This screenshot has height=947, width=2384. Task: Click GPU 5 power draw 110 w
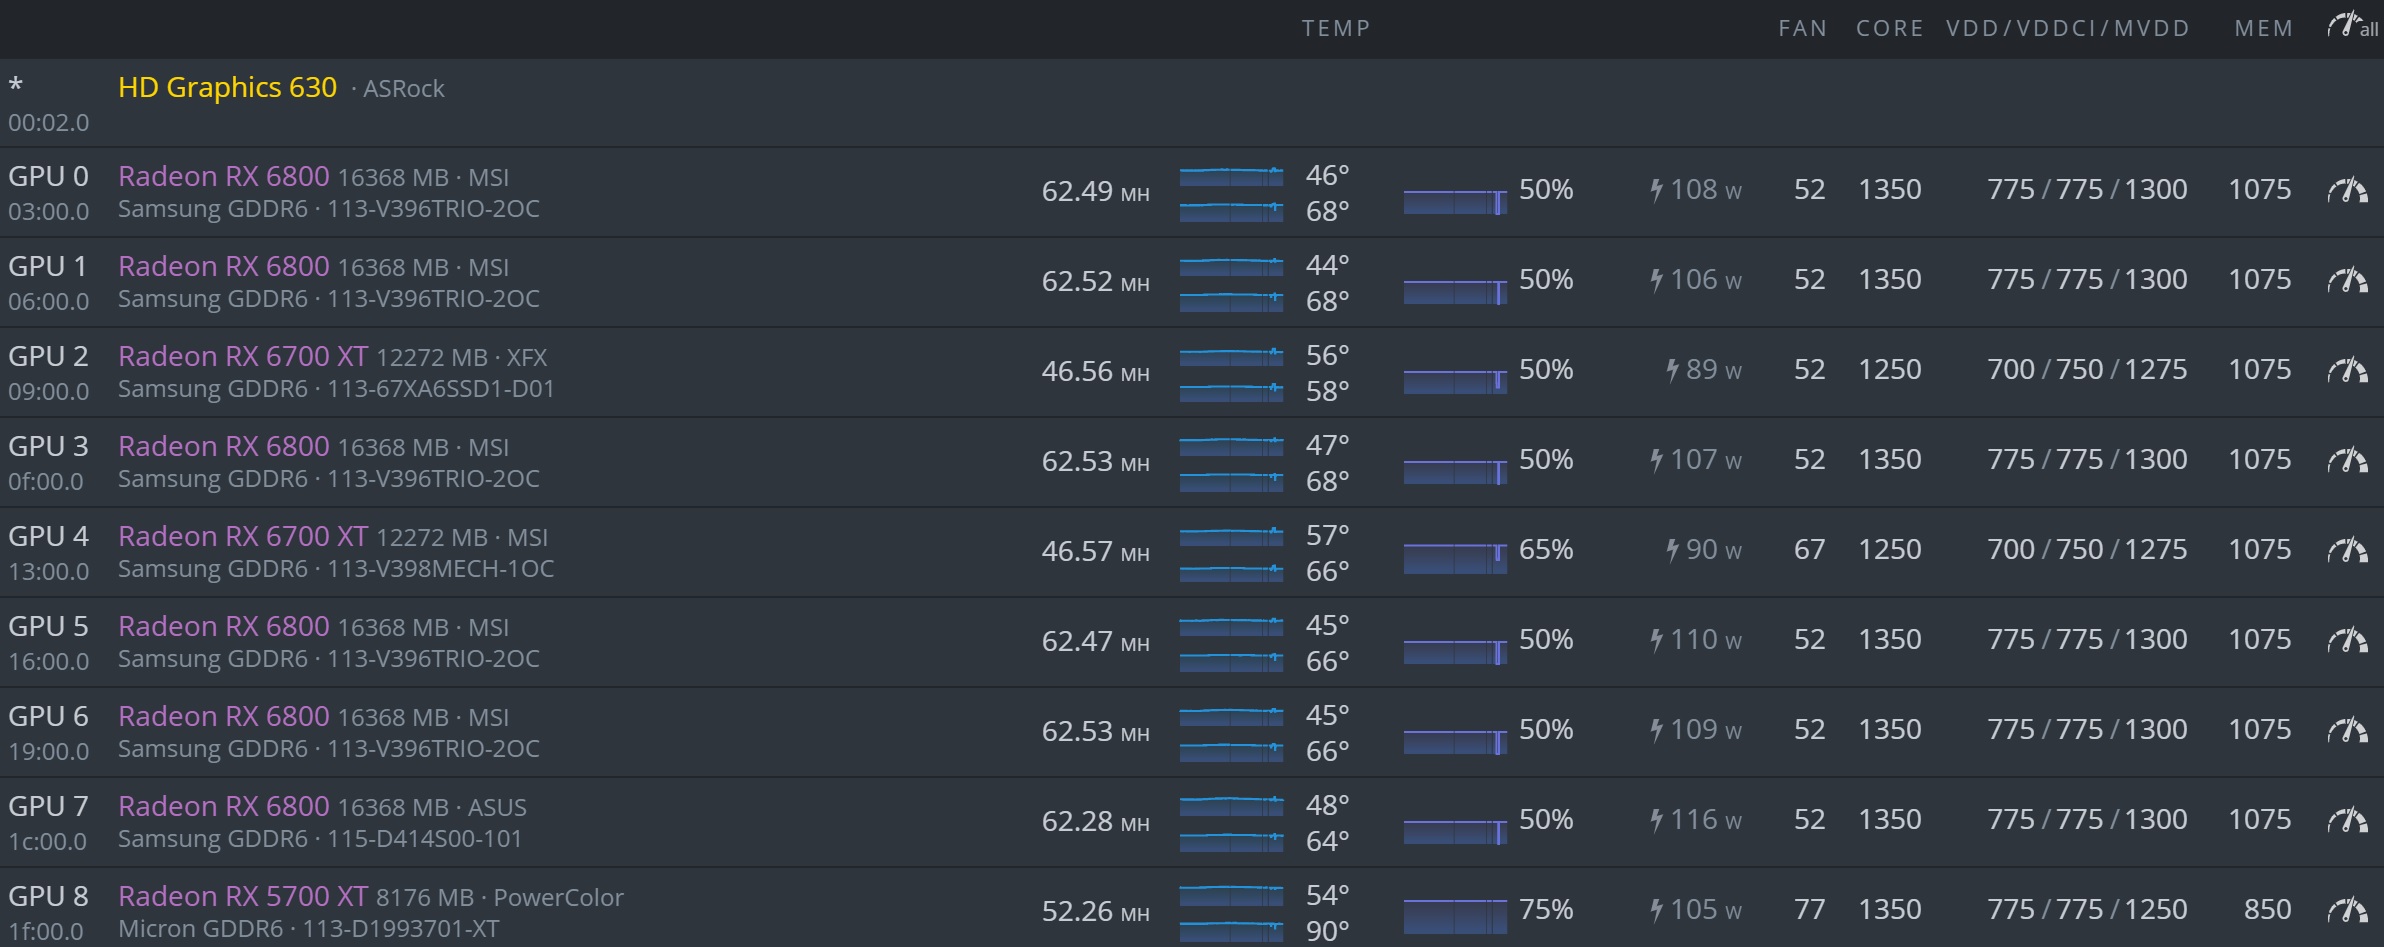coord(1696,640)
